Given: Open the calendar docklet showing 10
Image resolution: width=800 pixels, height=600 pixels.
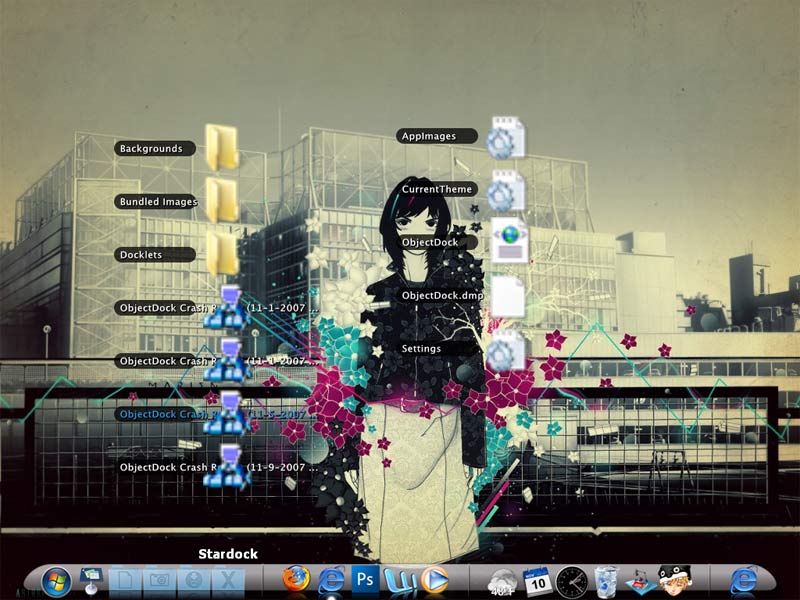Looking at the screenshot, I should pyautogui.click(x=537, y=582).
